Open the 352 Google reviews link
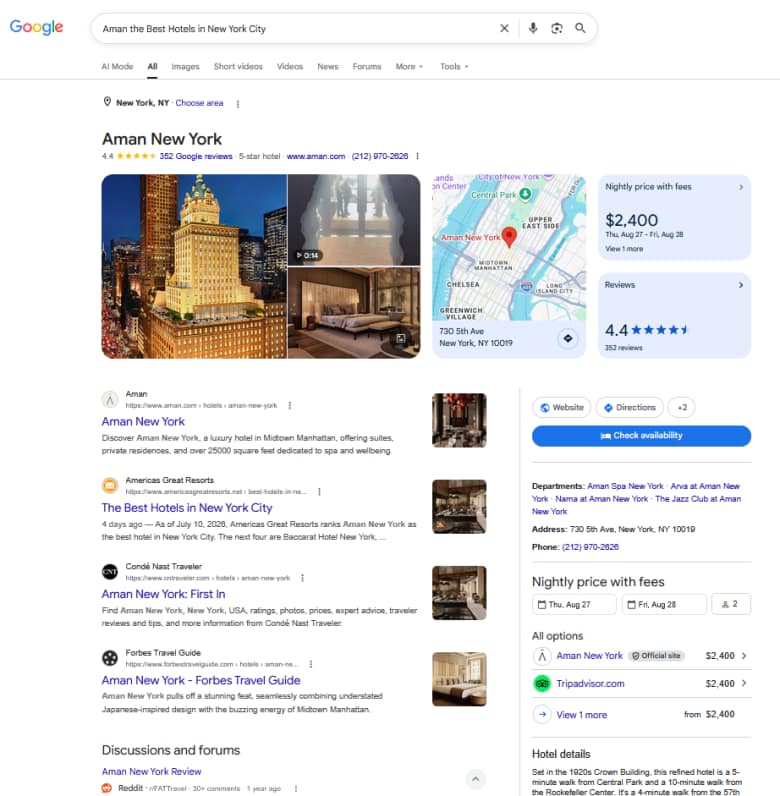780x796 pixels. [x=196, y=156]
